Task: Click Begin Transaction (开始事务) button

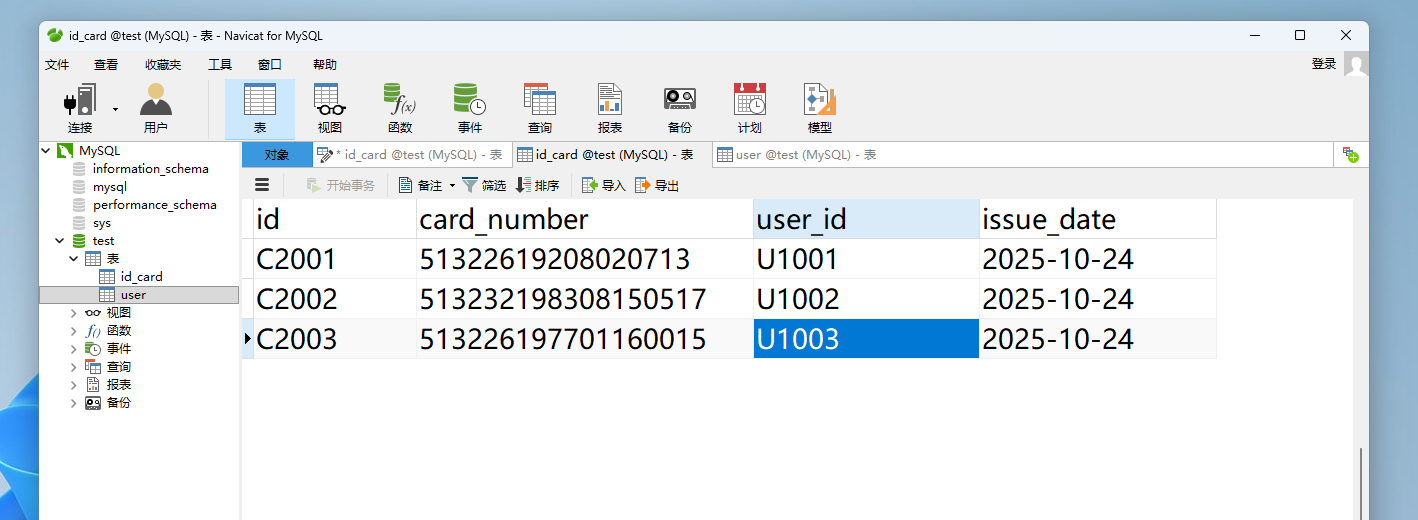Action: (x=340, y=185)
